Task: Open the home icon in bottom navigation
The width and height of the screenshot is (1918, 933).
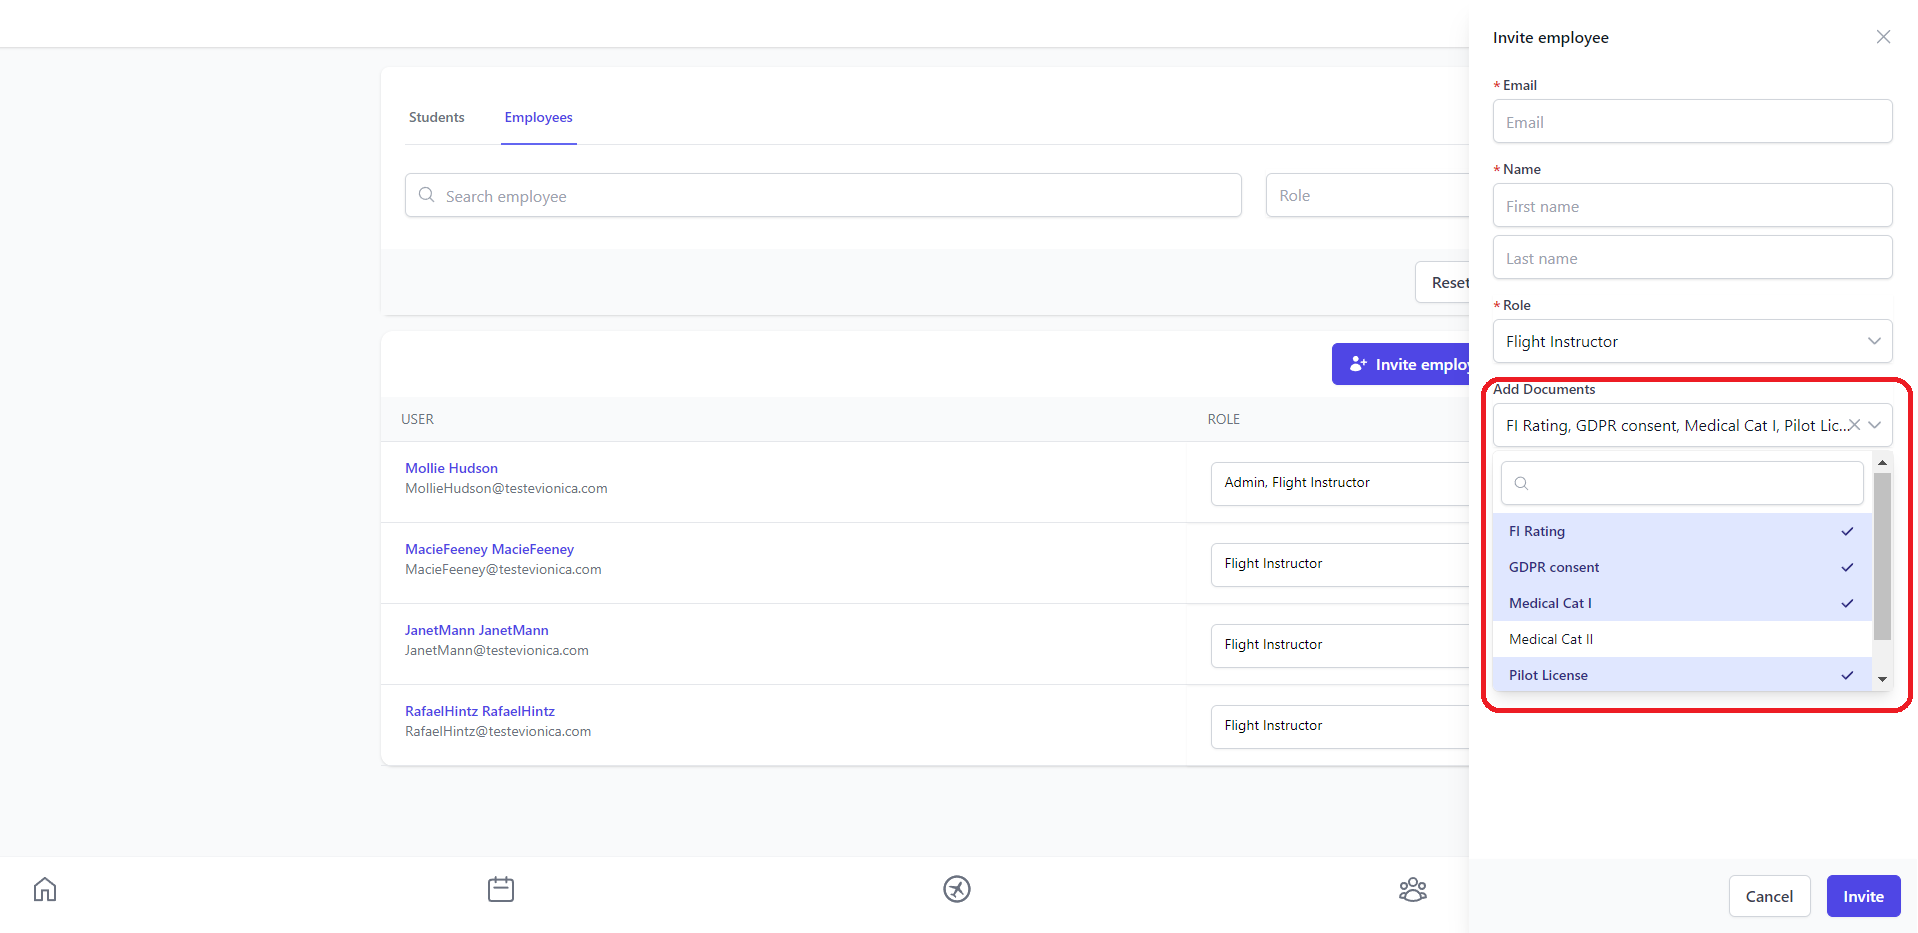Action: pyautogui.click(x=45, y=889)
